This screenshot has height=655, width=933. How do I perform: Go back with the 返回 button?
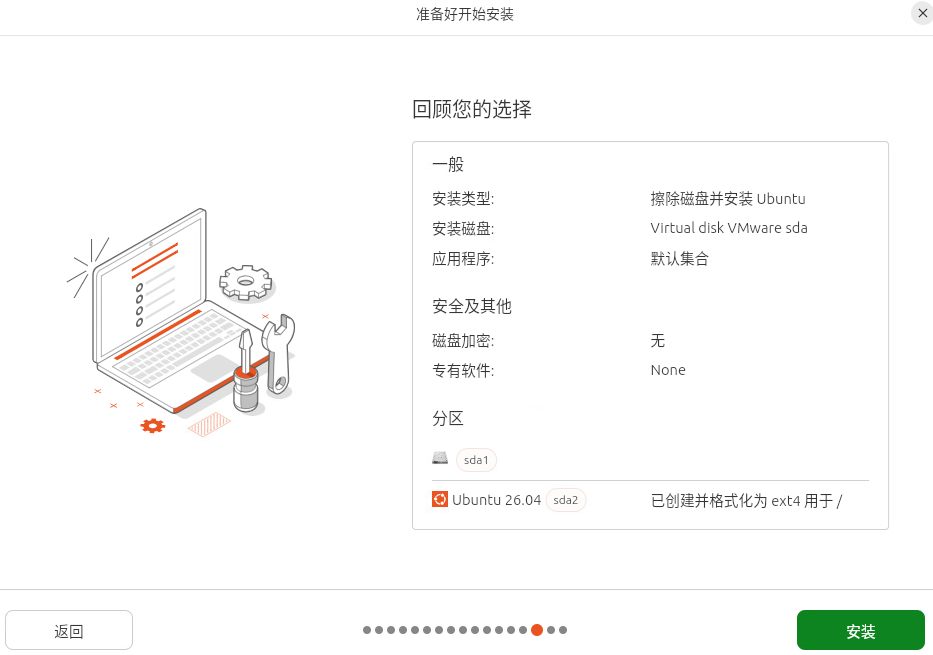pyautogui.click(x=69, y=630)
